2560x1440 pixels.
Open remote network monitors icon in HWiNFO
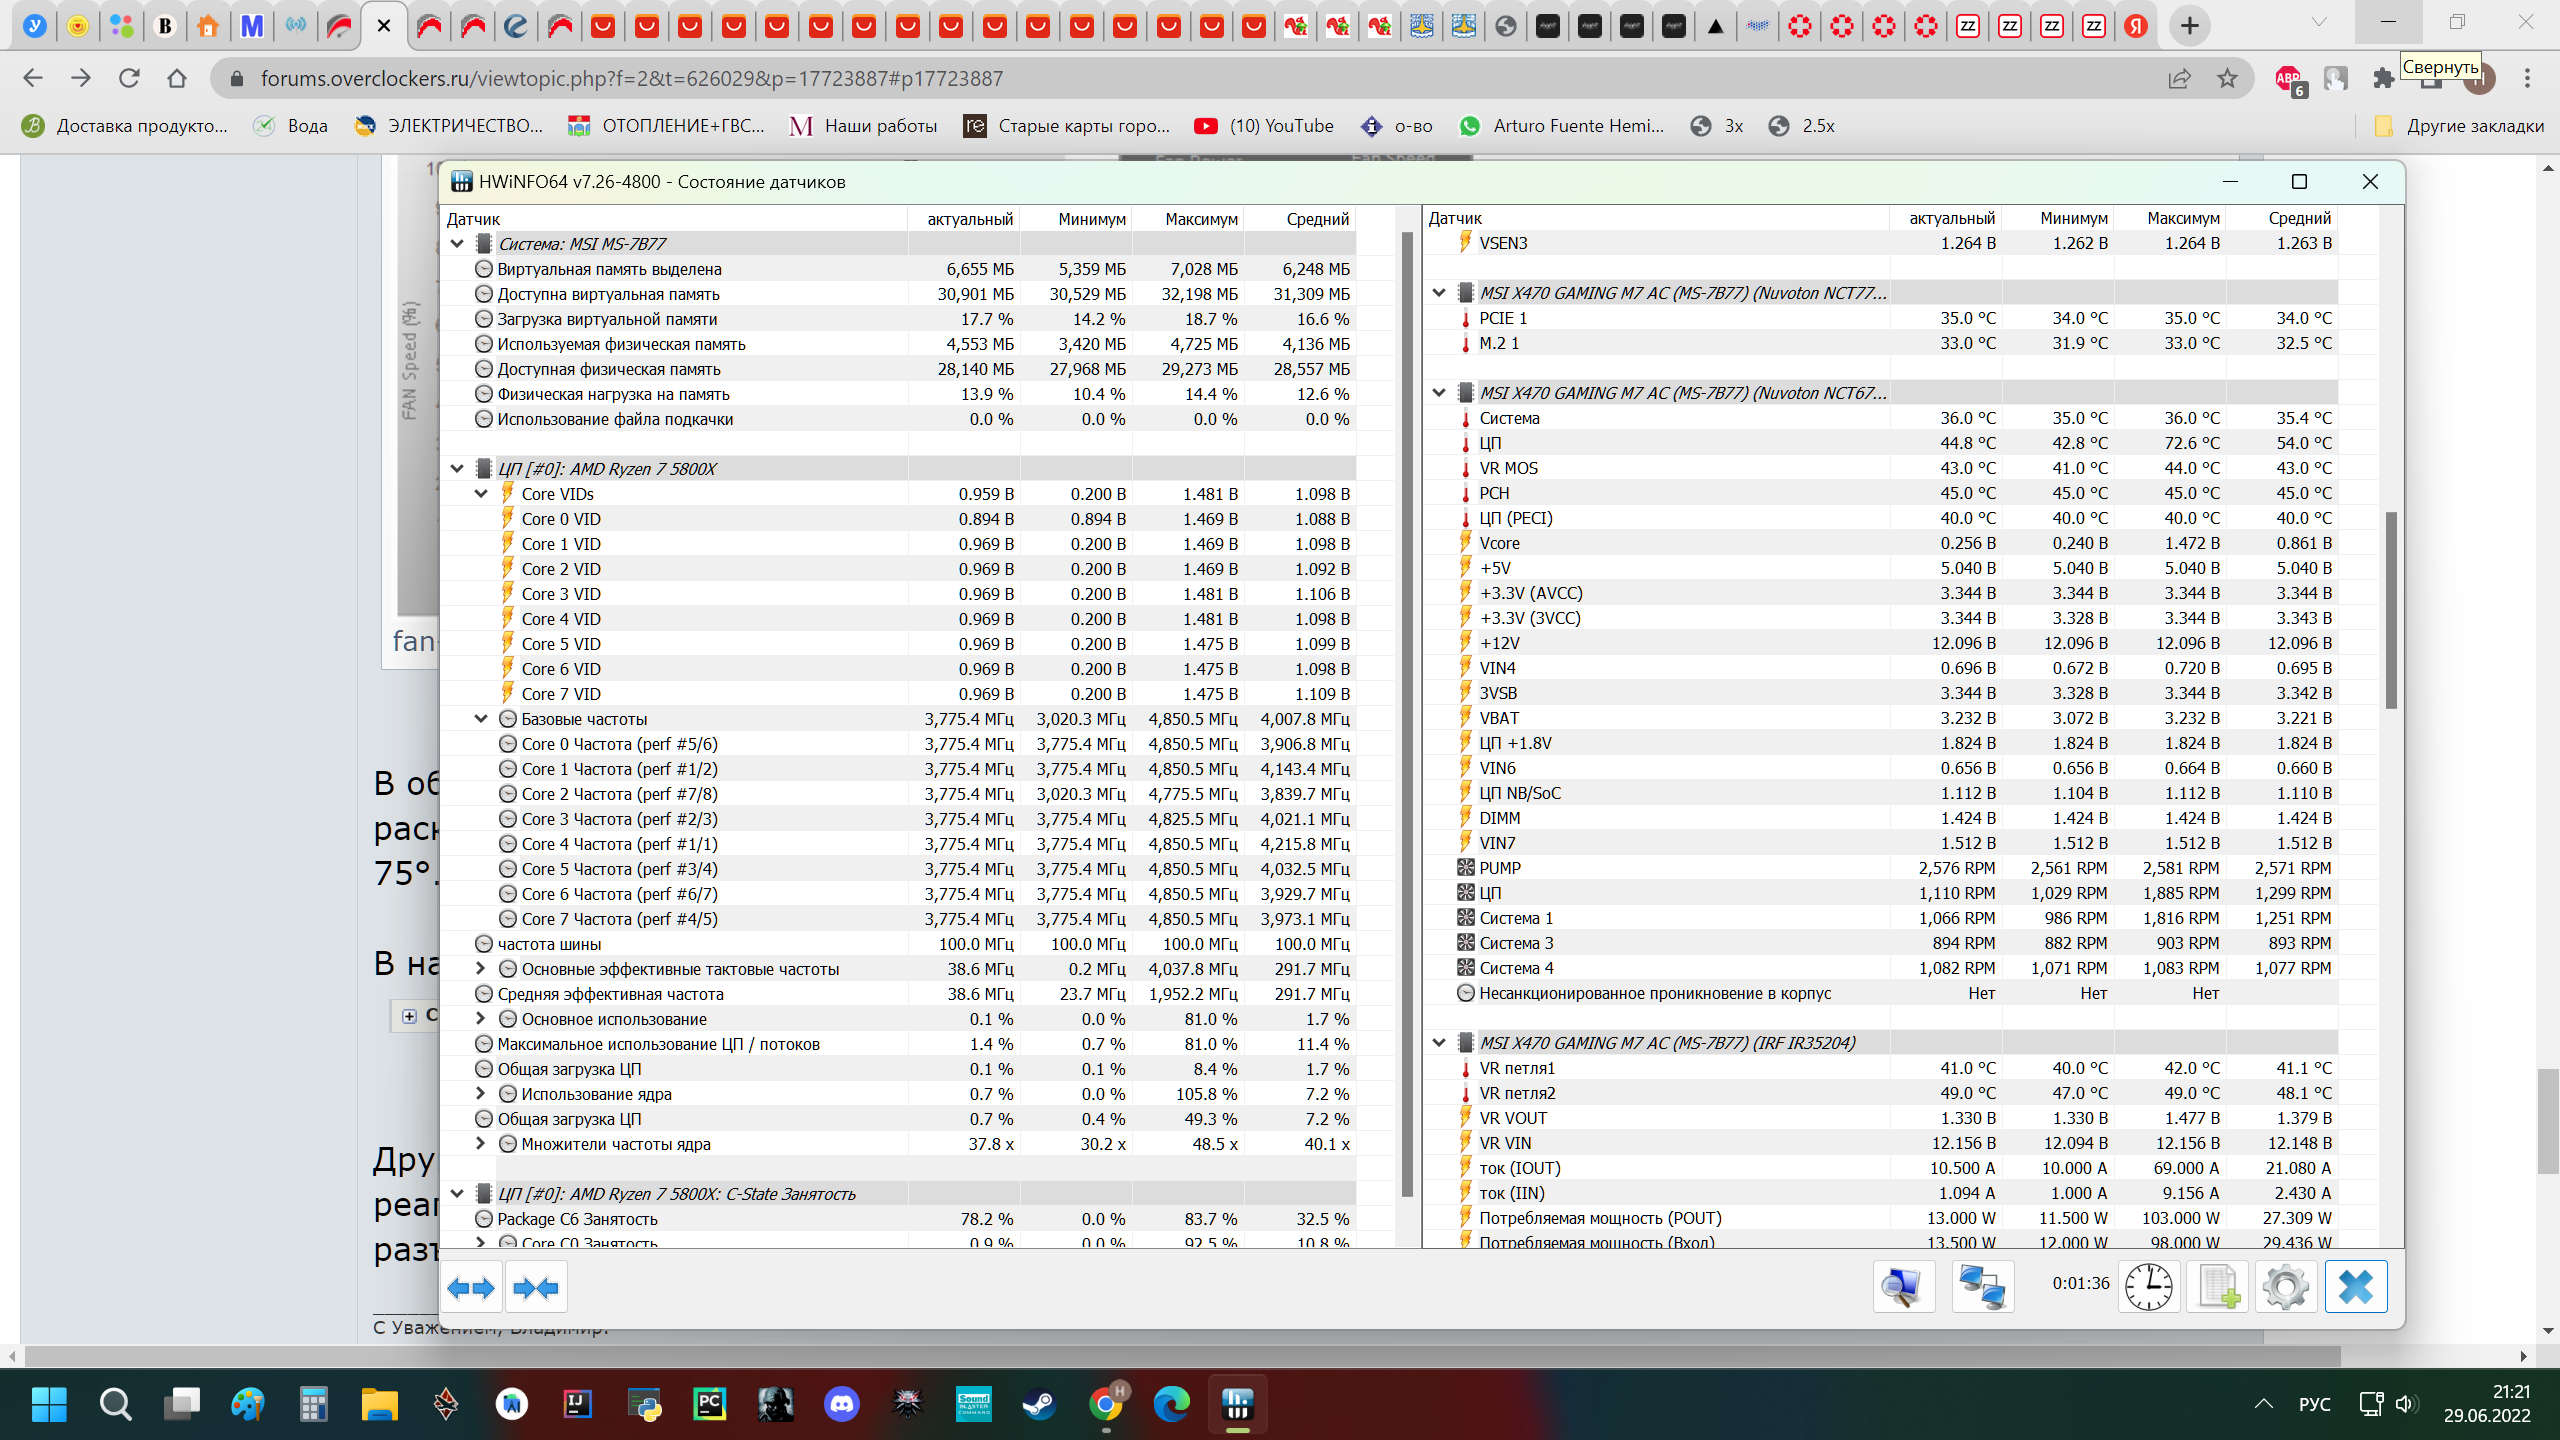tap(1982, 1287)
